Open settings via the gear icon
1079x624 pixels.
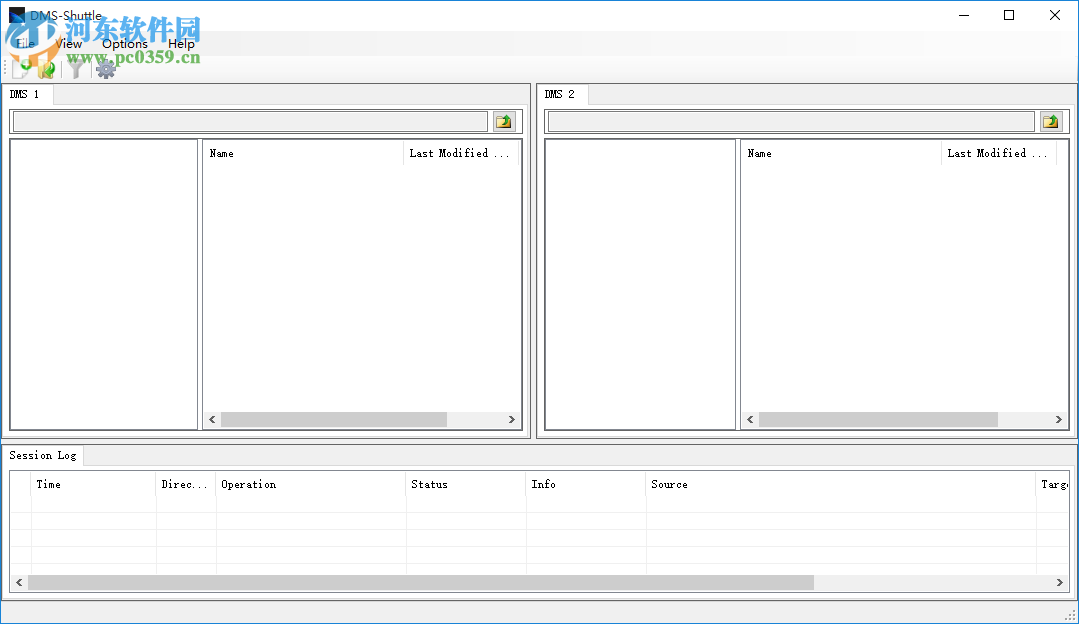pyautogui.click(x=105, y=68)
